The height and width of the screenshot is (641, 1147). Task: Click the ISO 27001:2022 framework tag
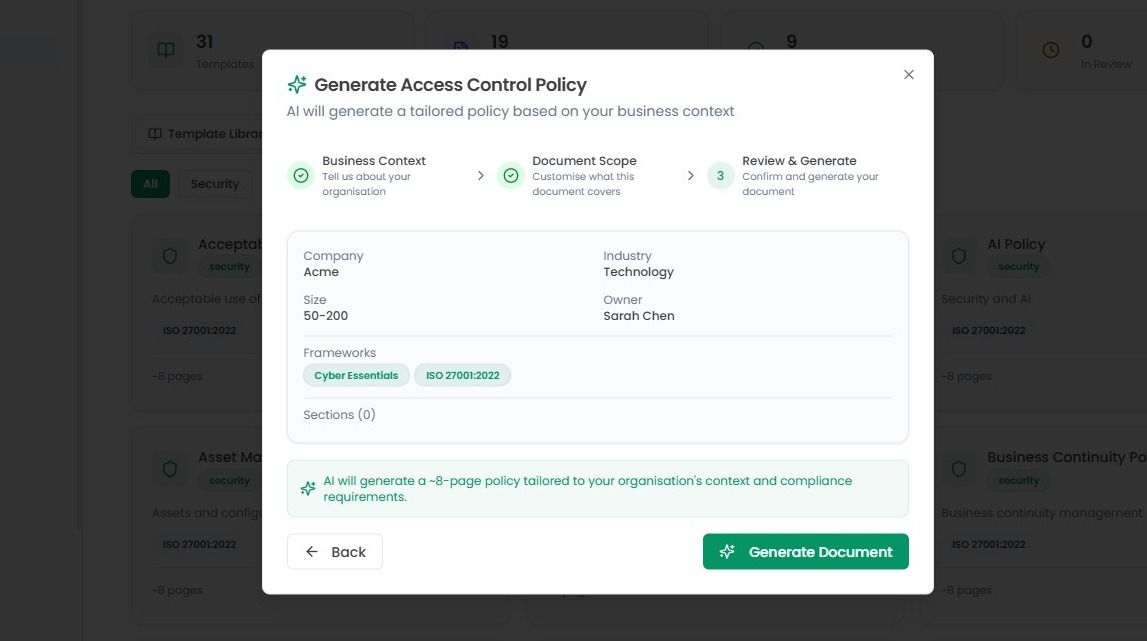(x=462, y=375)
